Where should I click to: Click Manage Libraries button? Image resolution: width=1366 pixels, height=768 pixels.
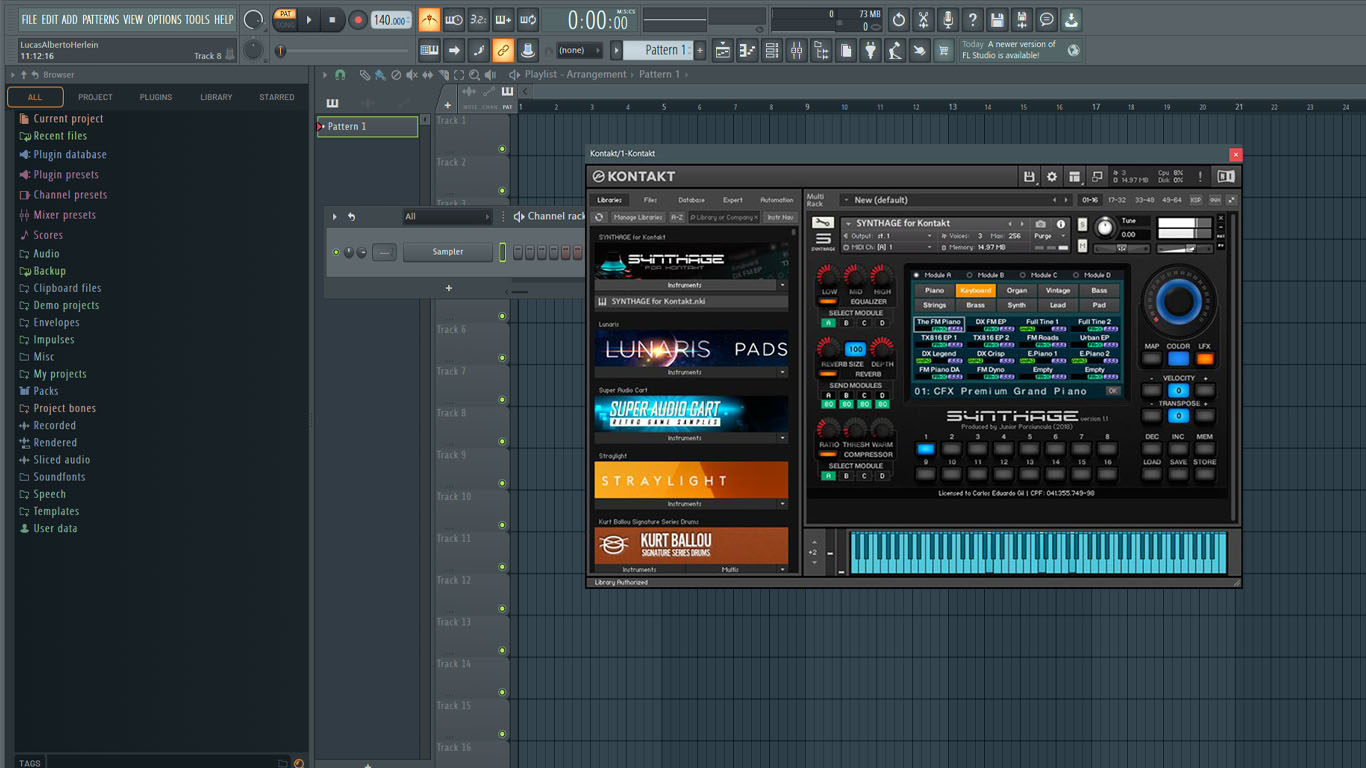pyautogui.click(x=638, y=217)
